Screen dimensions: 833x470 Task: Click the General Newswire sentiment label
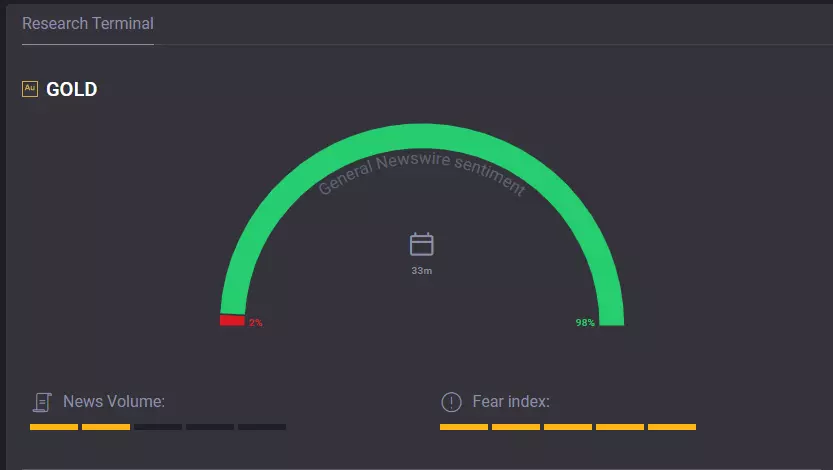(422, 173)
